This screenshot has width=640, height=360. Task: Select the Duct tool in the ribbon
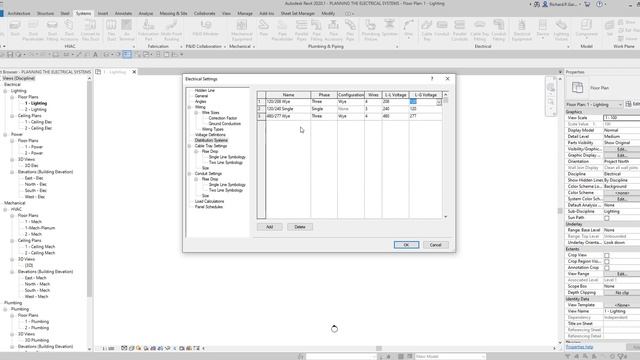[15, 29]
